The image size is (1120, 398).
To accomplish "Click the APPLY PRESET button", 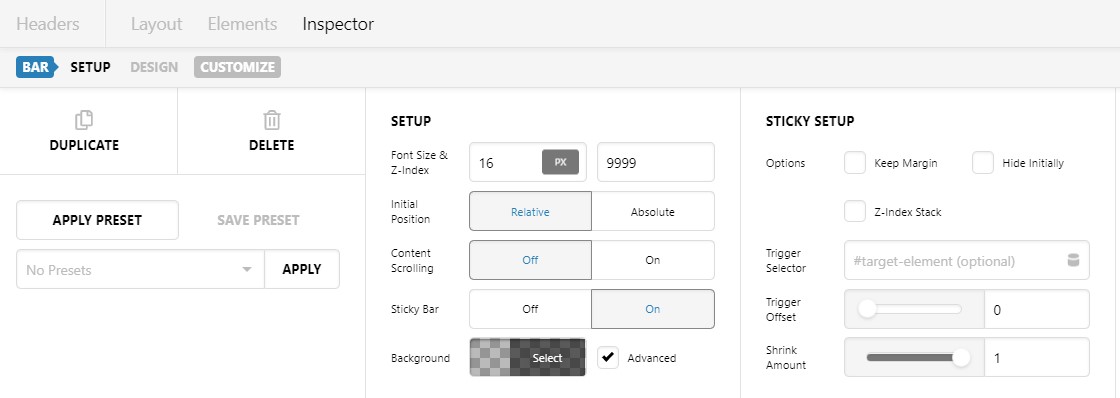I will click(97, 220).
